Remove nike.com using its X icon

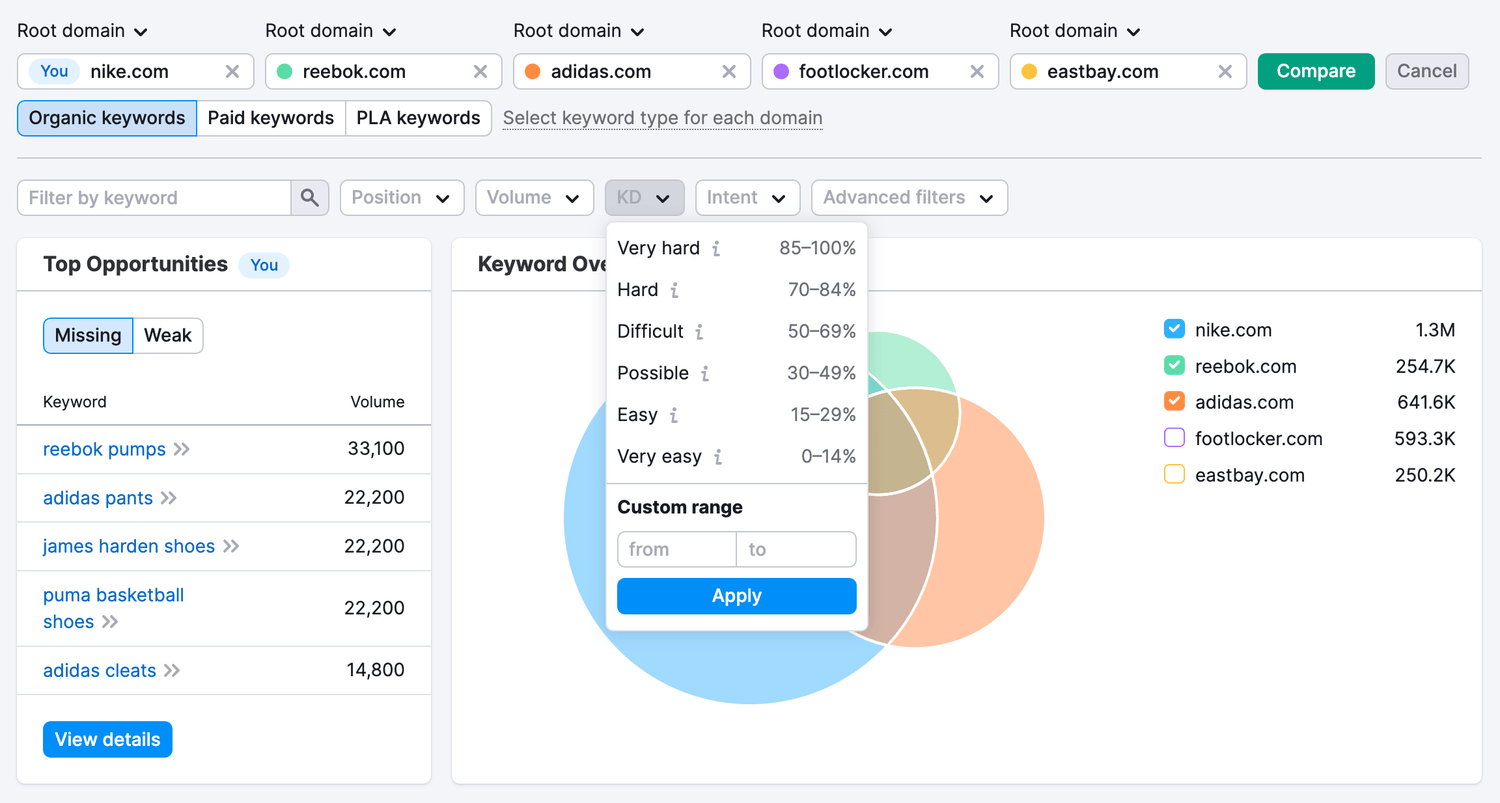pos(232,71)
